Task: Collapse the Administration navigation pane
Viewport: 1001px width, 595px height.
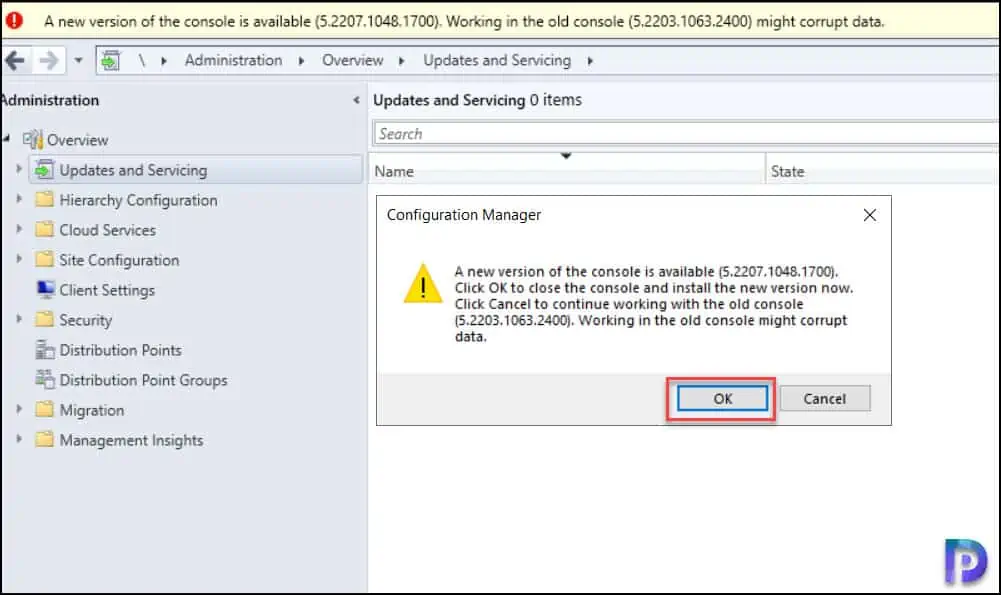Action: (x=356, y=100)
